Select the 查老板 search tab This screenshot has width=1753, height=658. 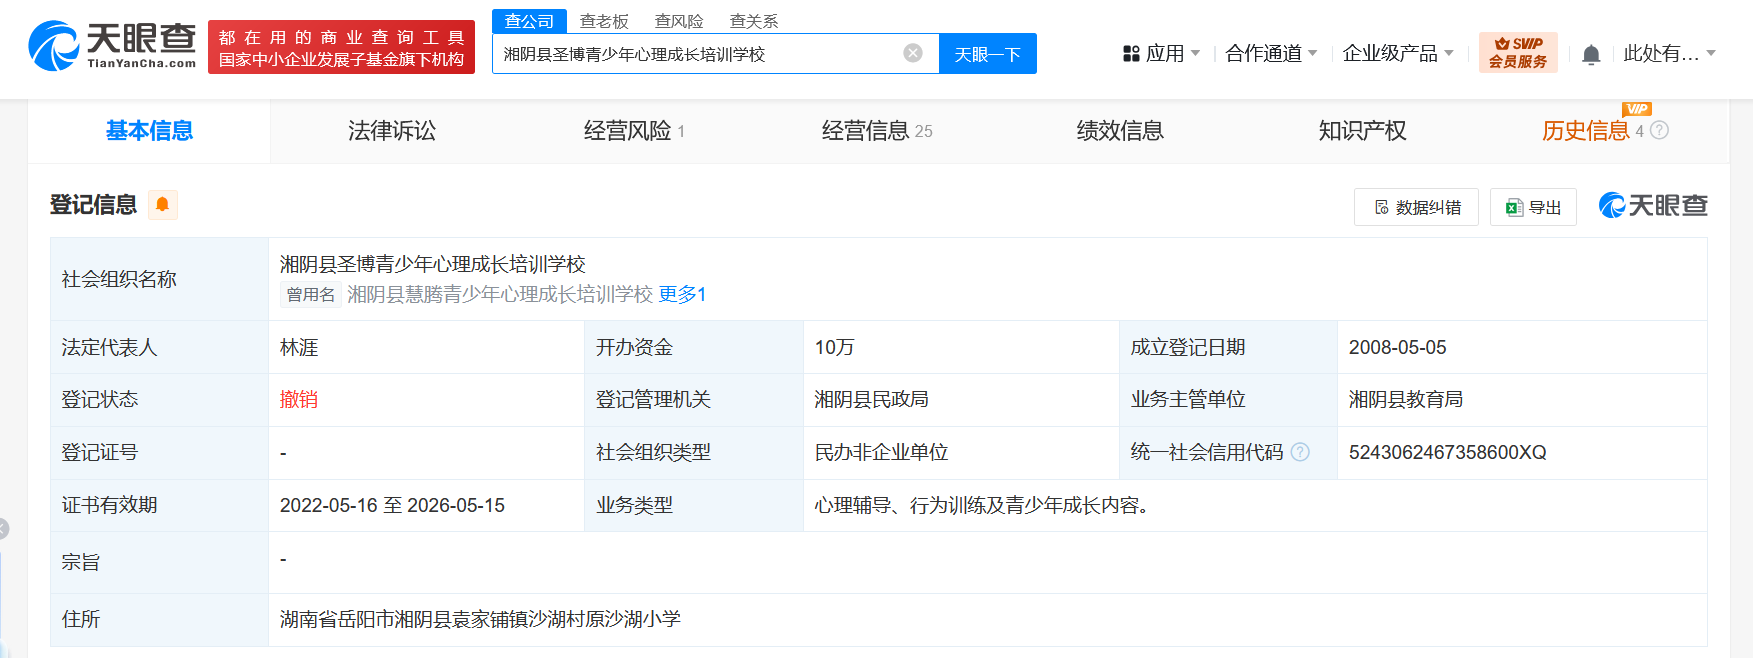coord(604,21)
